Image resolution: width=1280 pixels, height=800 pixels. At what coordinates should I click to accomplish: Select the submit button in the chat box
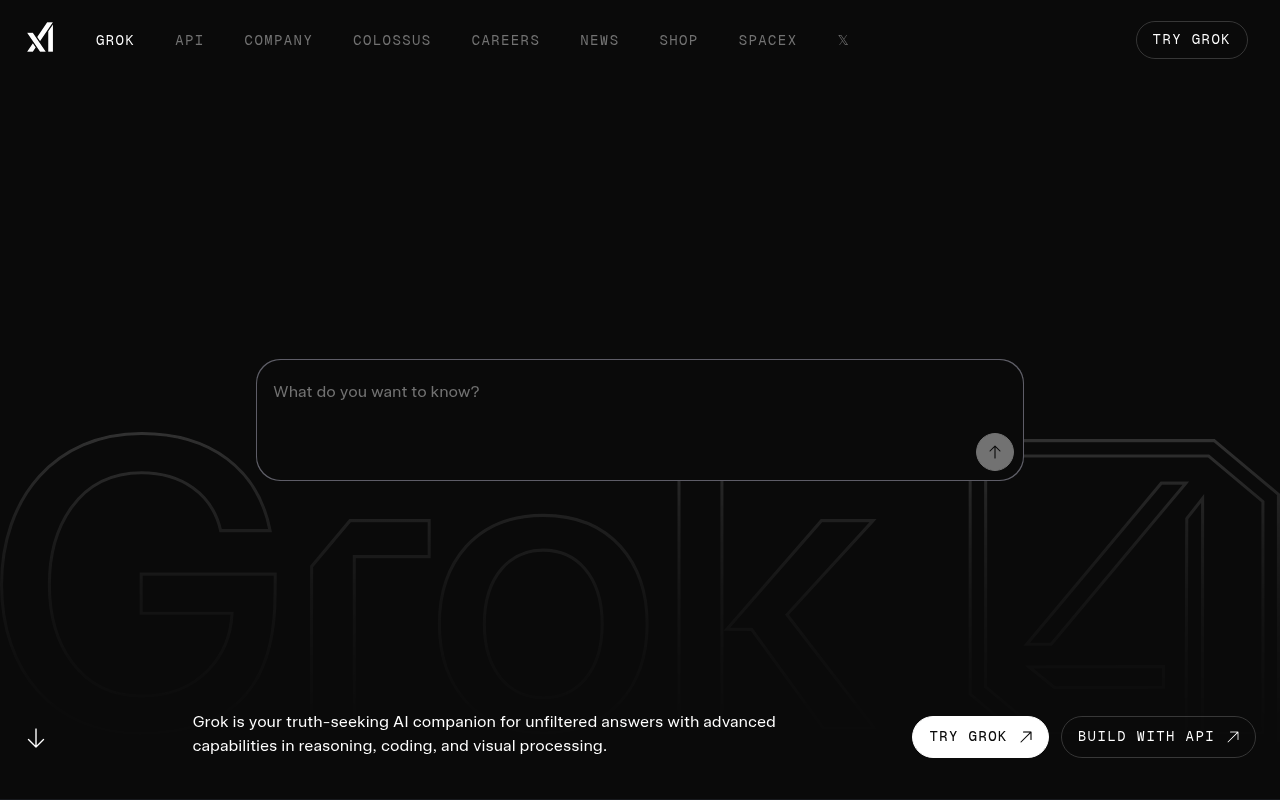click(x=995, y=452)
